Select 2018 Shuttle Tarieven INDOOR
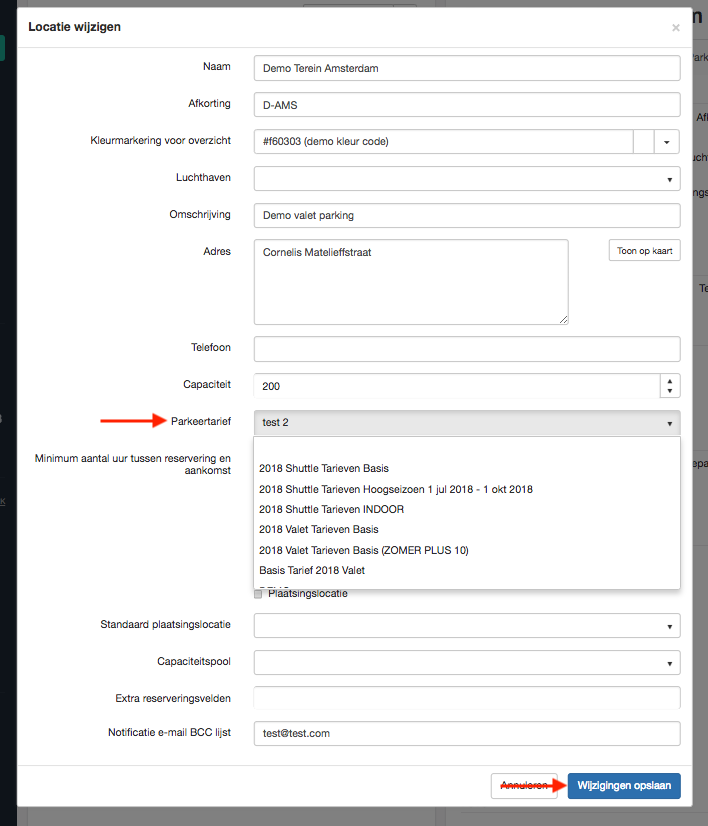708x826 pixels. 467,509
